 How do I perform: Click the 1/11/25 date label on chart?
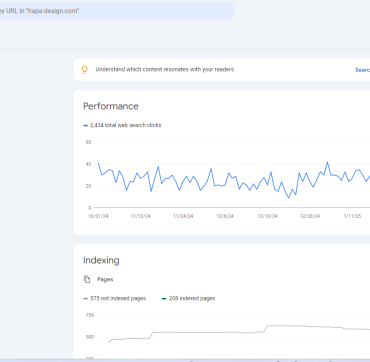pyautogui.click(x=352, y=216)
